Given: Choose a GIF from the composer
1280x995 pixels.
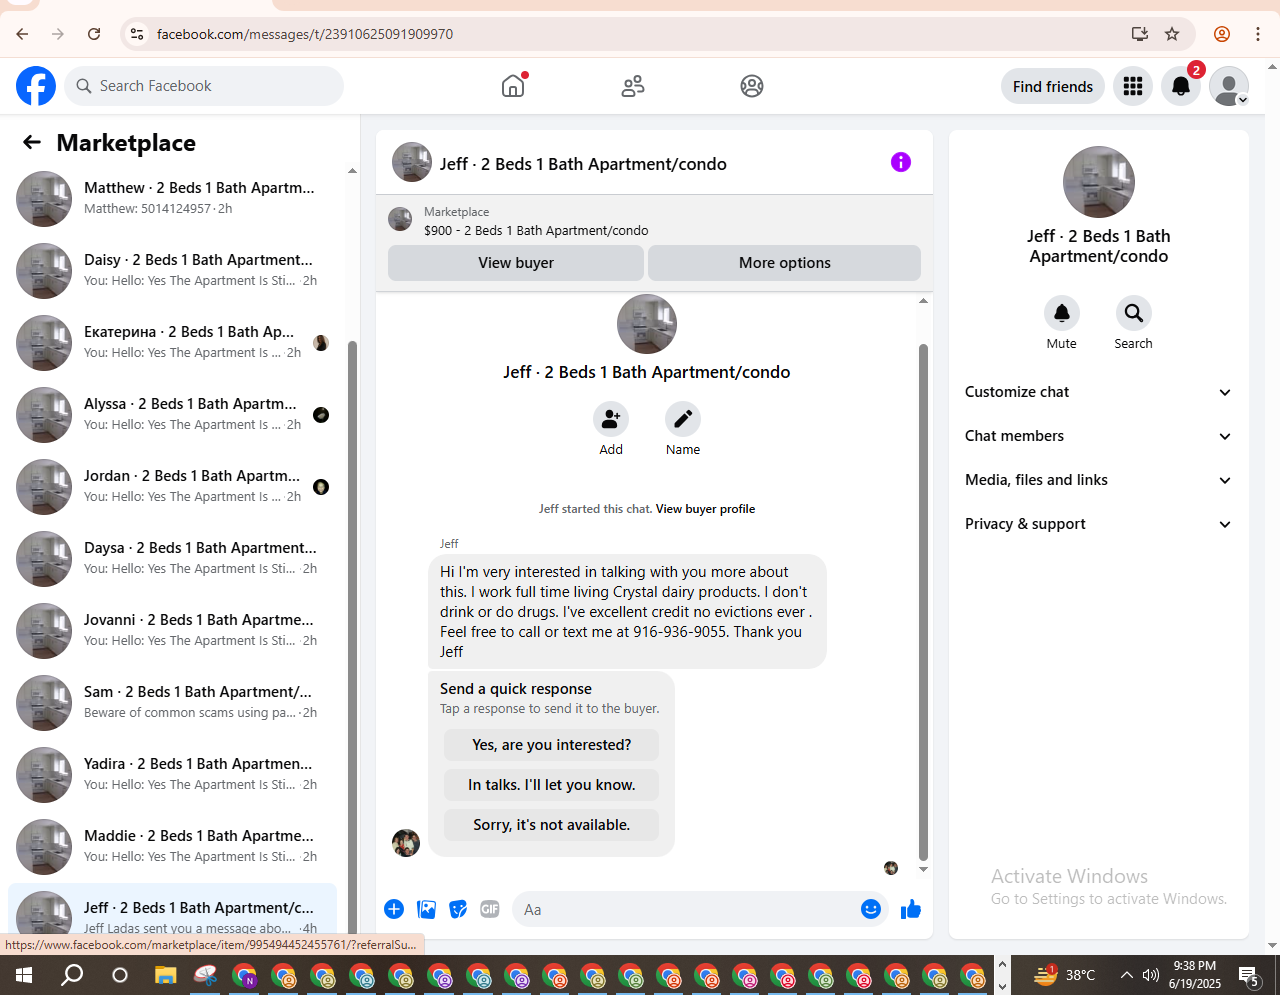Looking at the screenshot, I should (490, 909).
